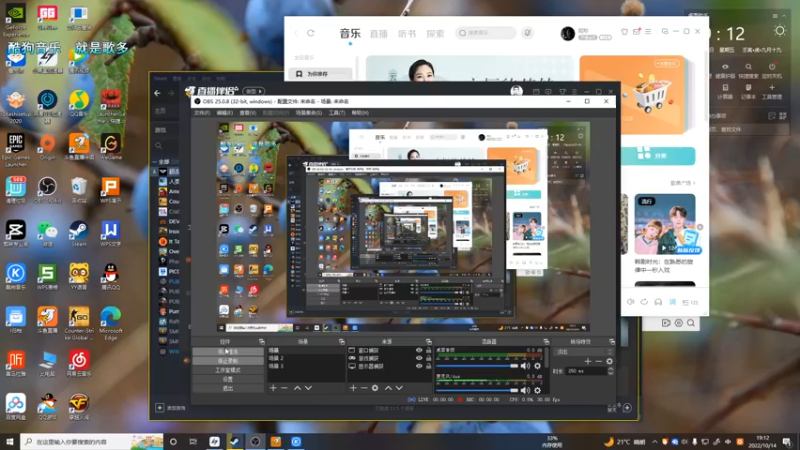Open the OBS 工具(T) menu
Image resolution: width=800 pixels, height=450 pixels.
point(337,113)
